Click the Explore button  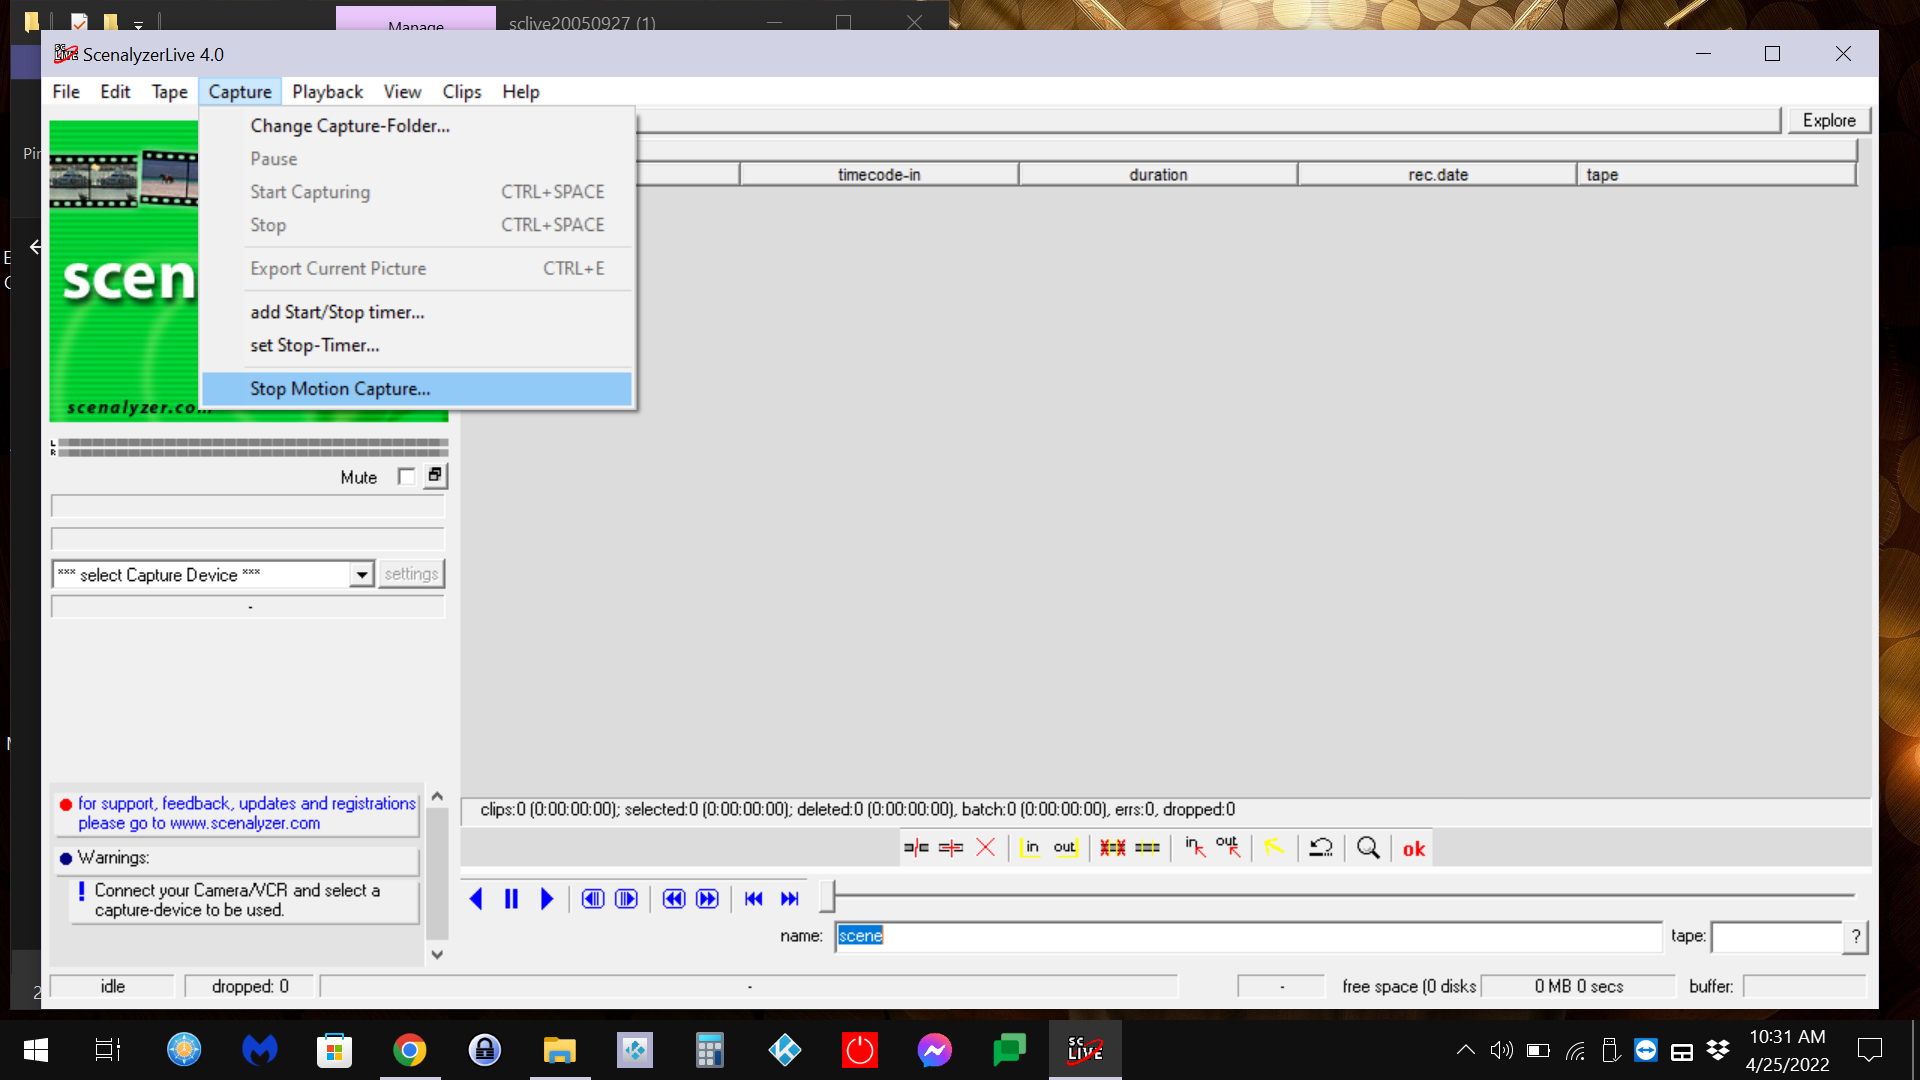coord(1829,121)
